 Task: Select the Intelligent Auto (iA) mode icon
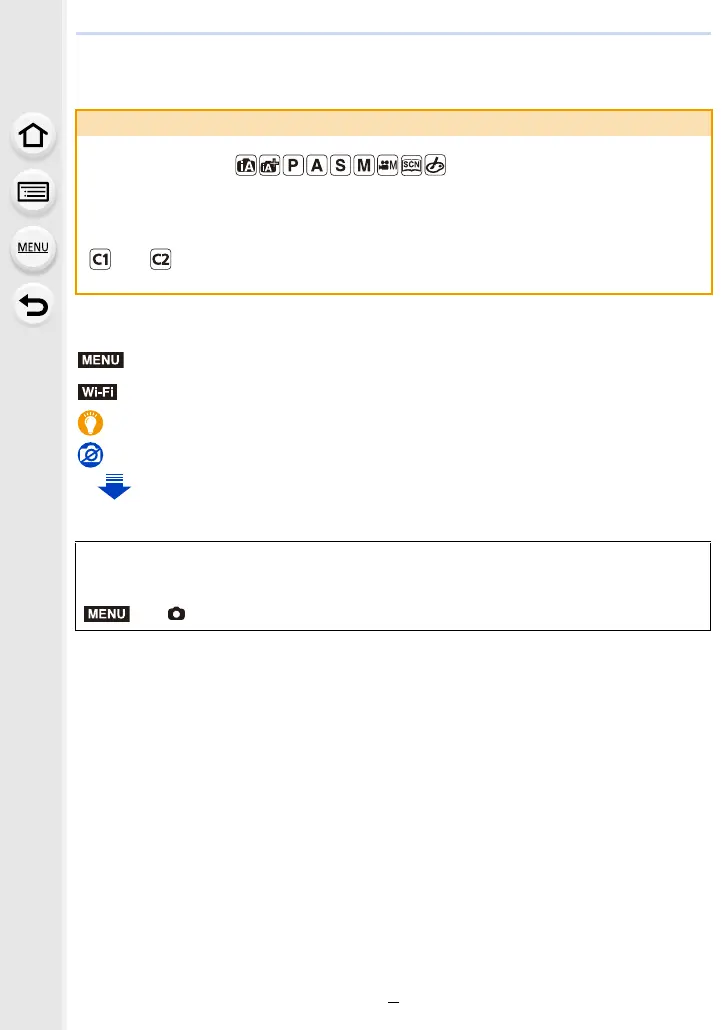[x=246, y=166]
